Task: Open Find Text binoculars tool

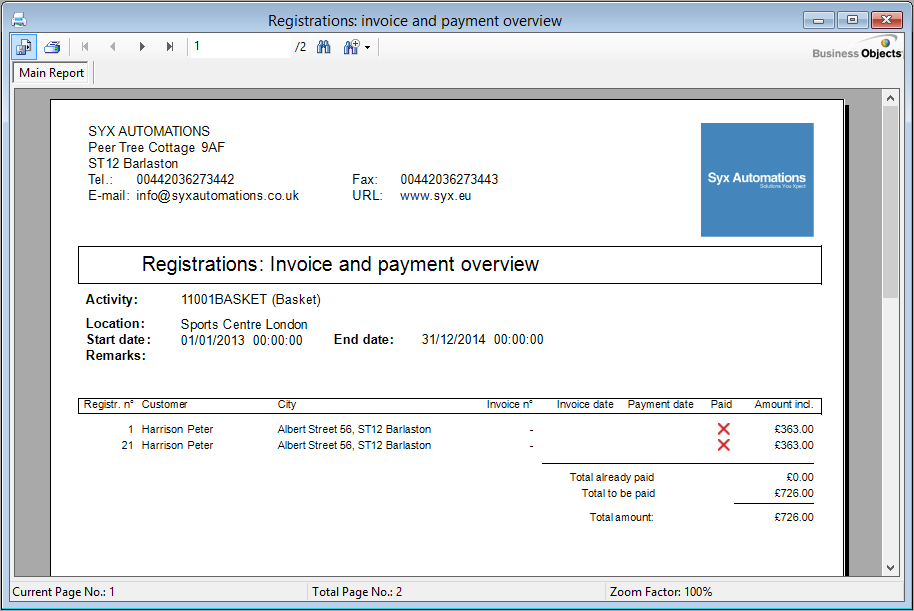Action: pyautogui.click(x=324, y=47)
